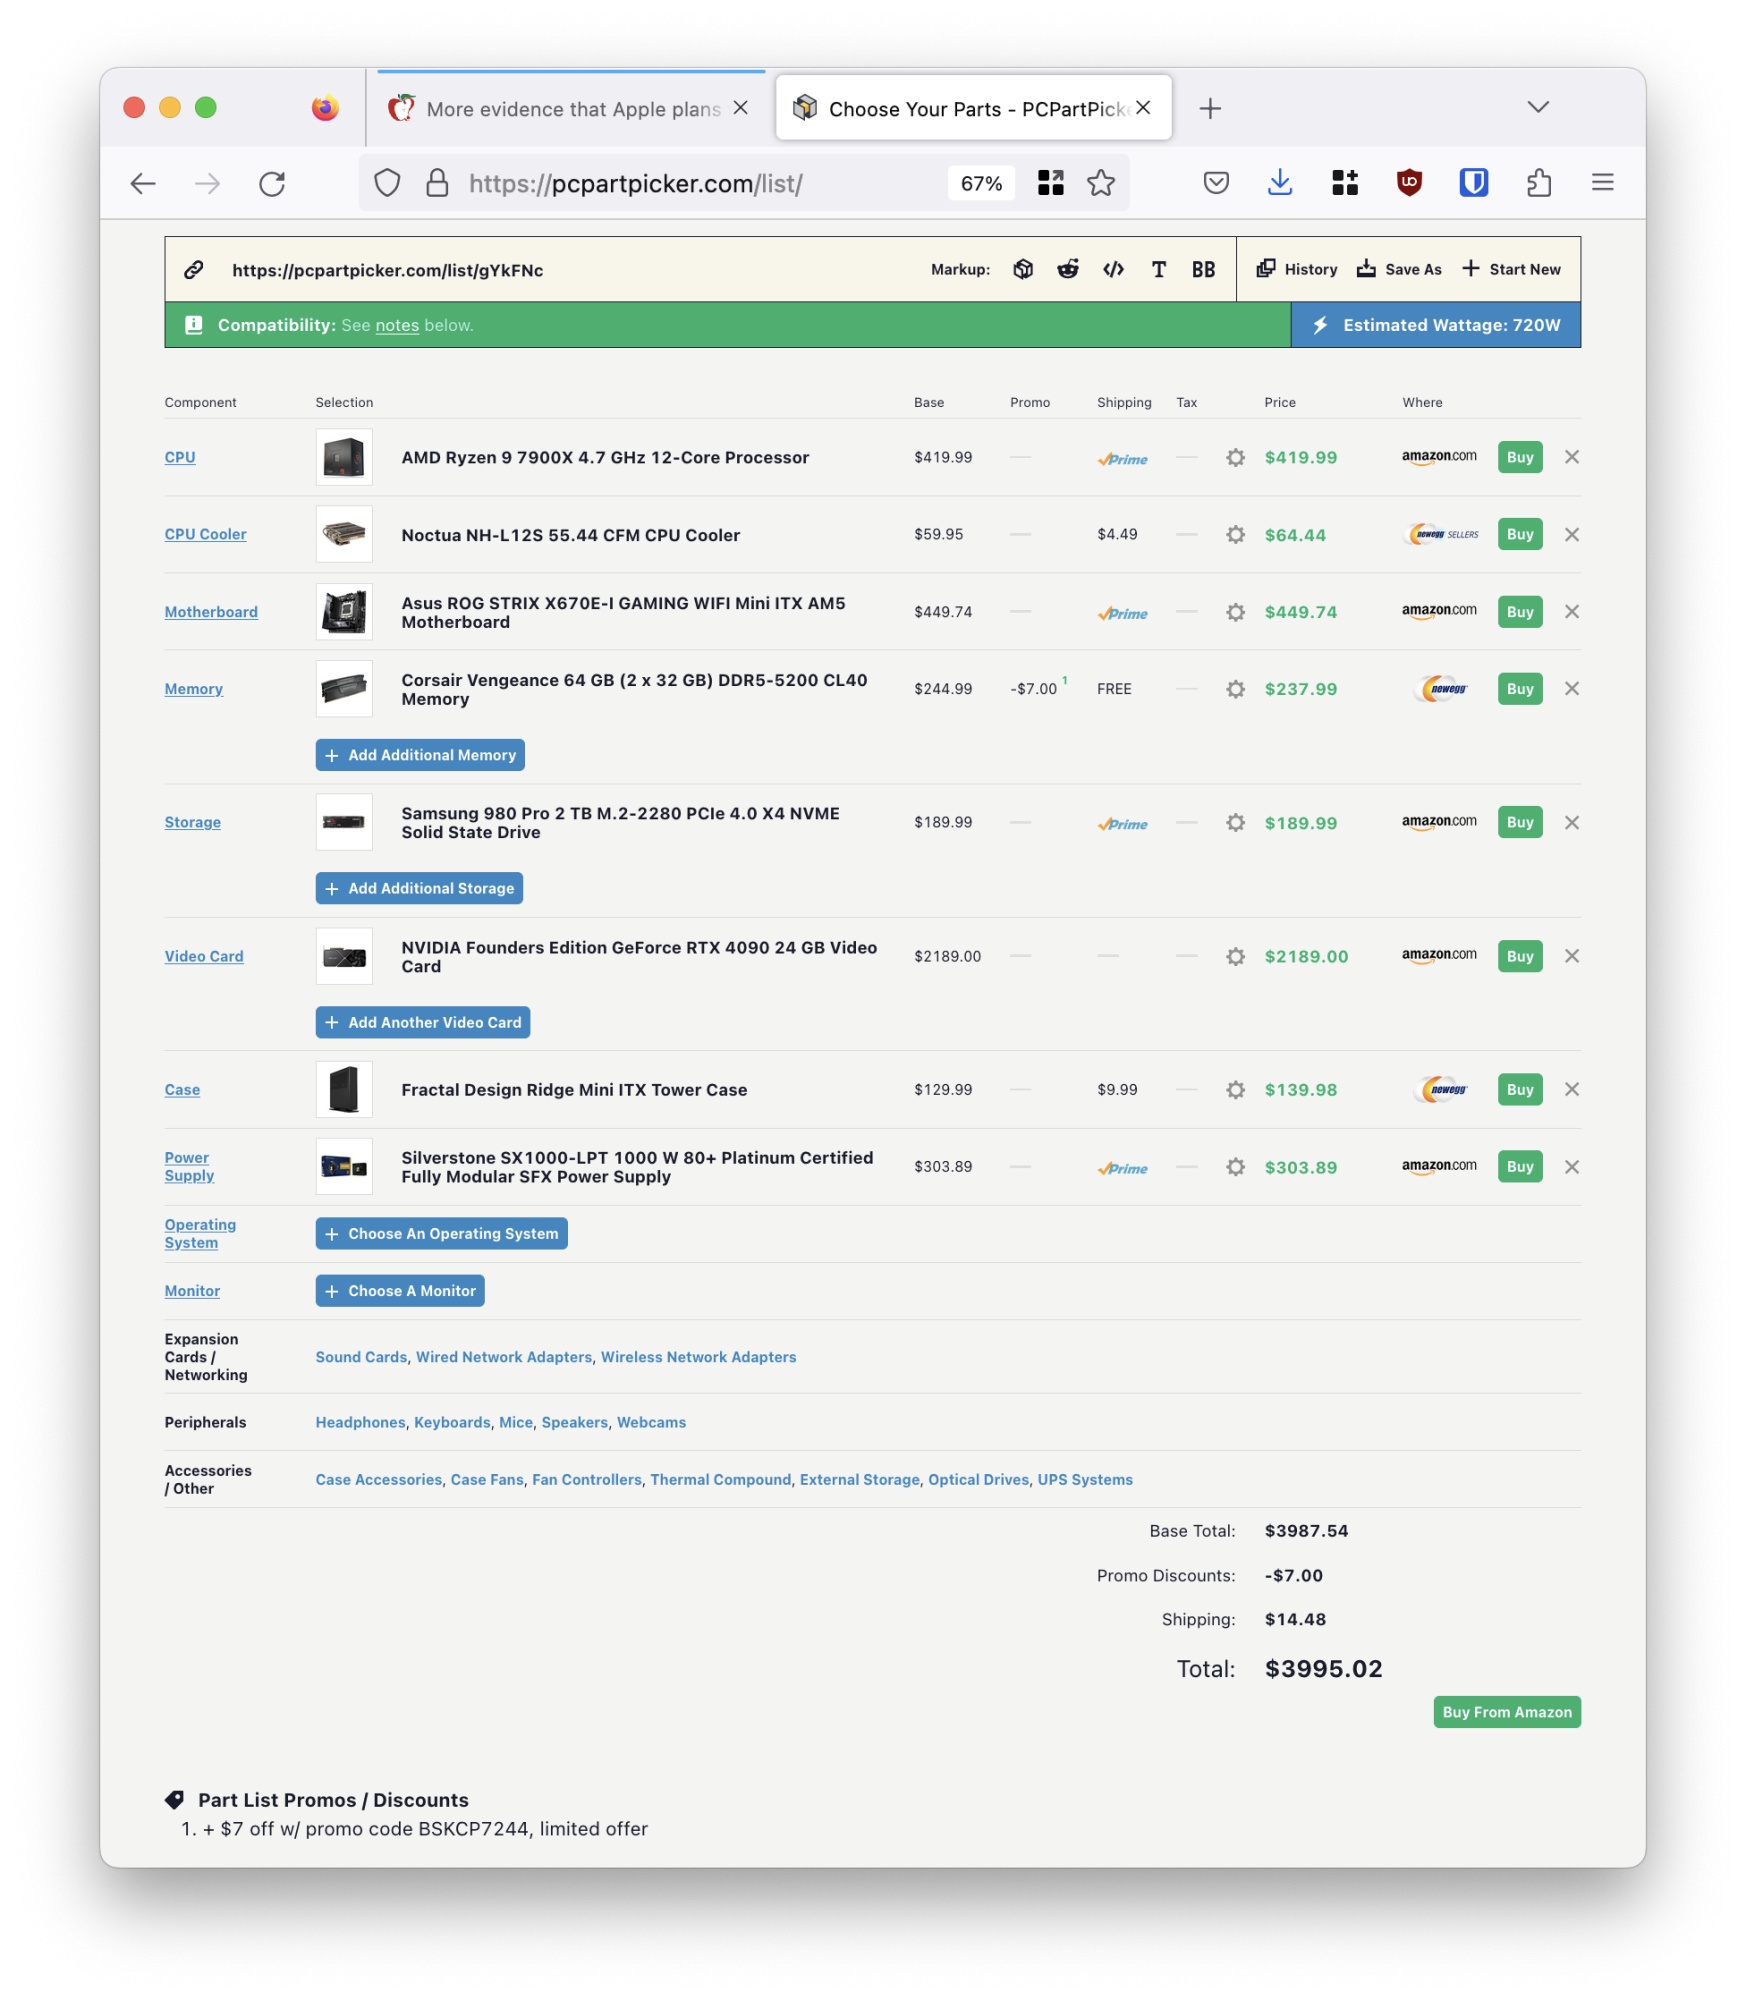Click Add Additional Storage button
Screen dimensions: 1746x2000
419,888
